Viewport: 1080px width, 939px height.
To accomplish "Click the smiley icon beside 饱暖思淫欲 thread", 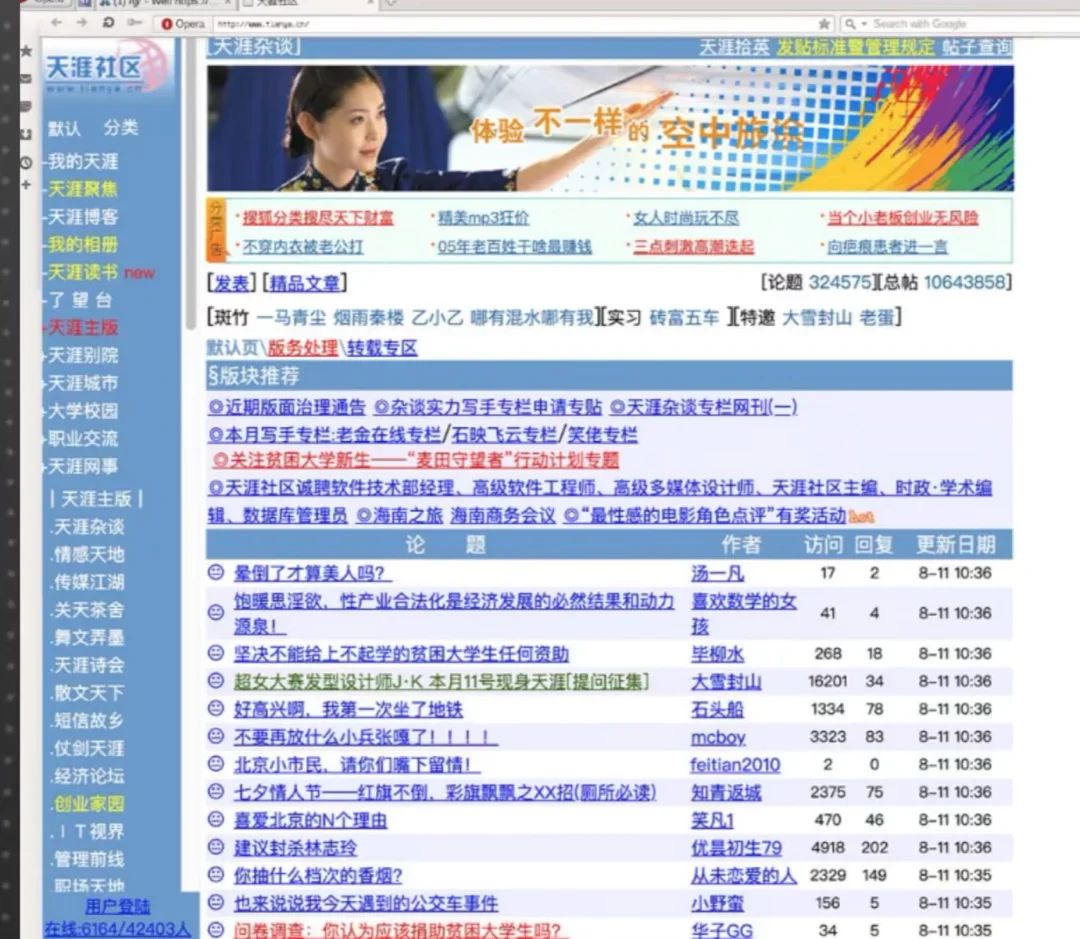I will pos(216,612).
